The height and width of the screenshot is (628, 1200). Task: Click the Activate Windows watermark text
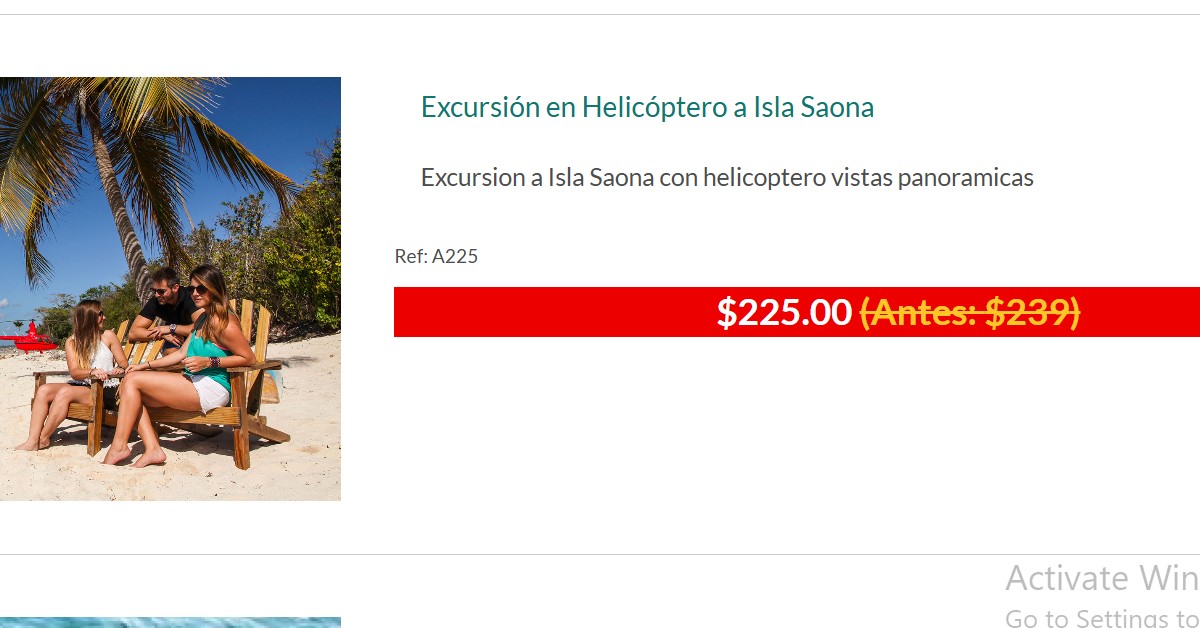[x=1102, y=578]
